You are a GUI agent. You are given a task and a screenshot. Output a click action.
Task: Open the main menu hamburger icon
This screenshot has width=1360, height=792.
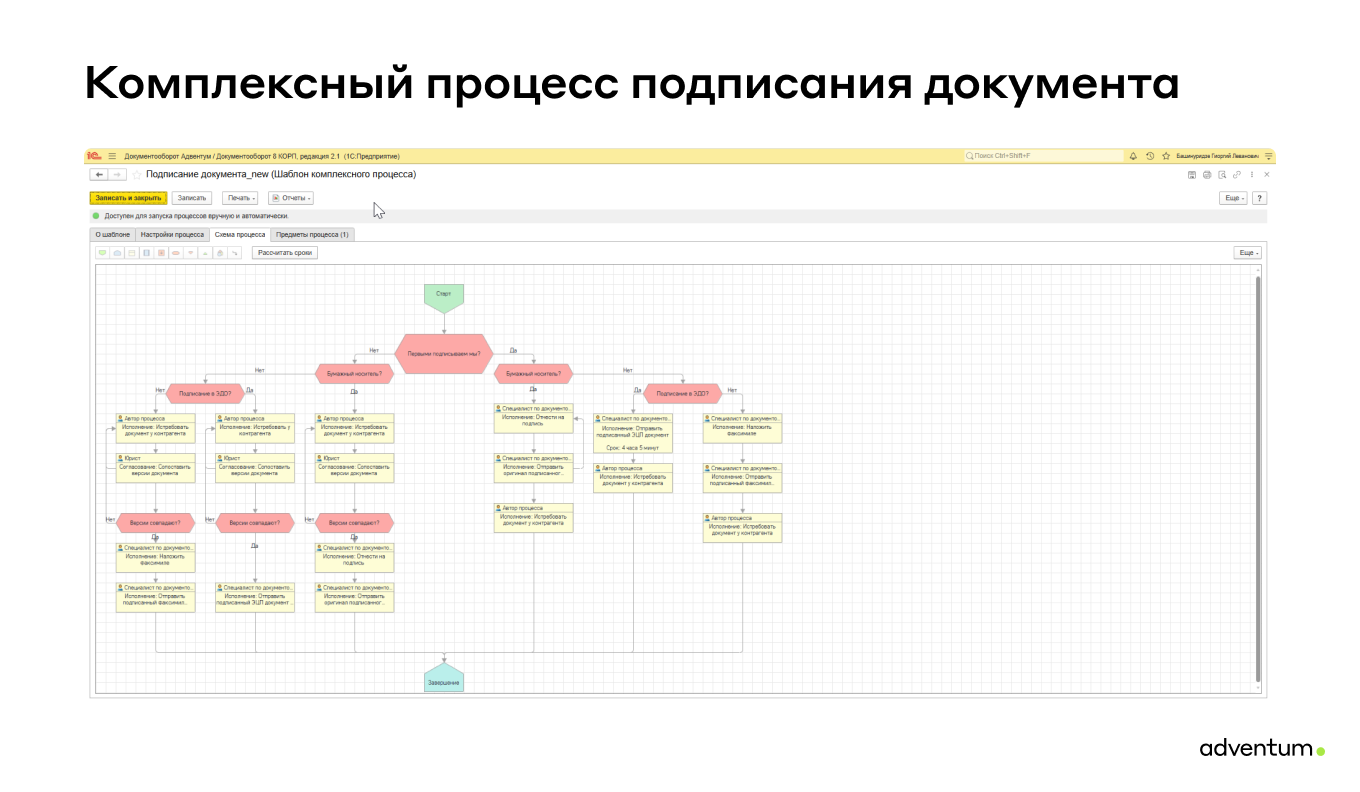point(112,156)
